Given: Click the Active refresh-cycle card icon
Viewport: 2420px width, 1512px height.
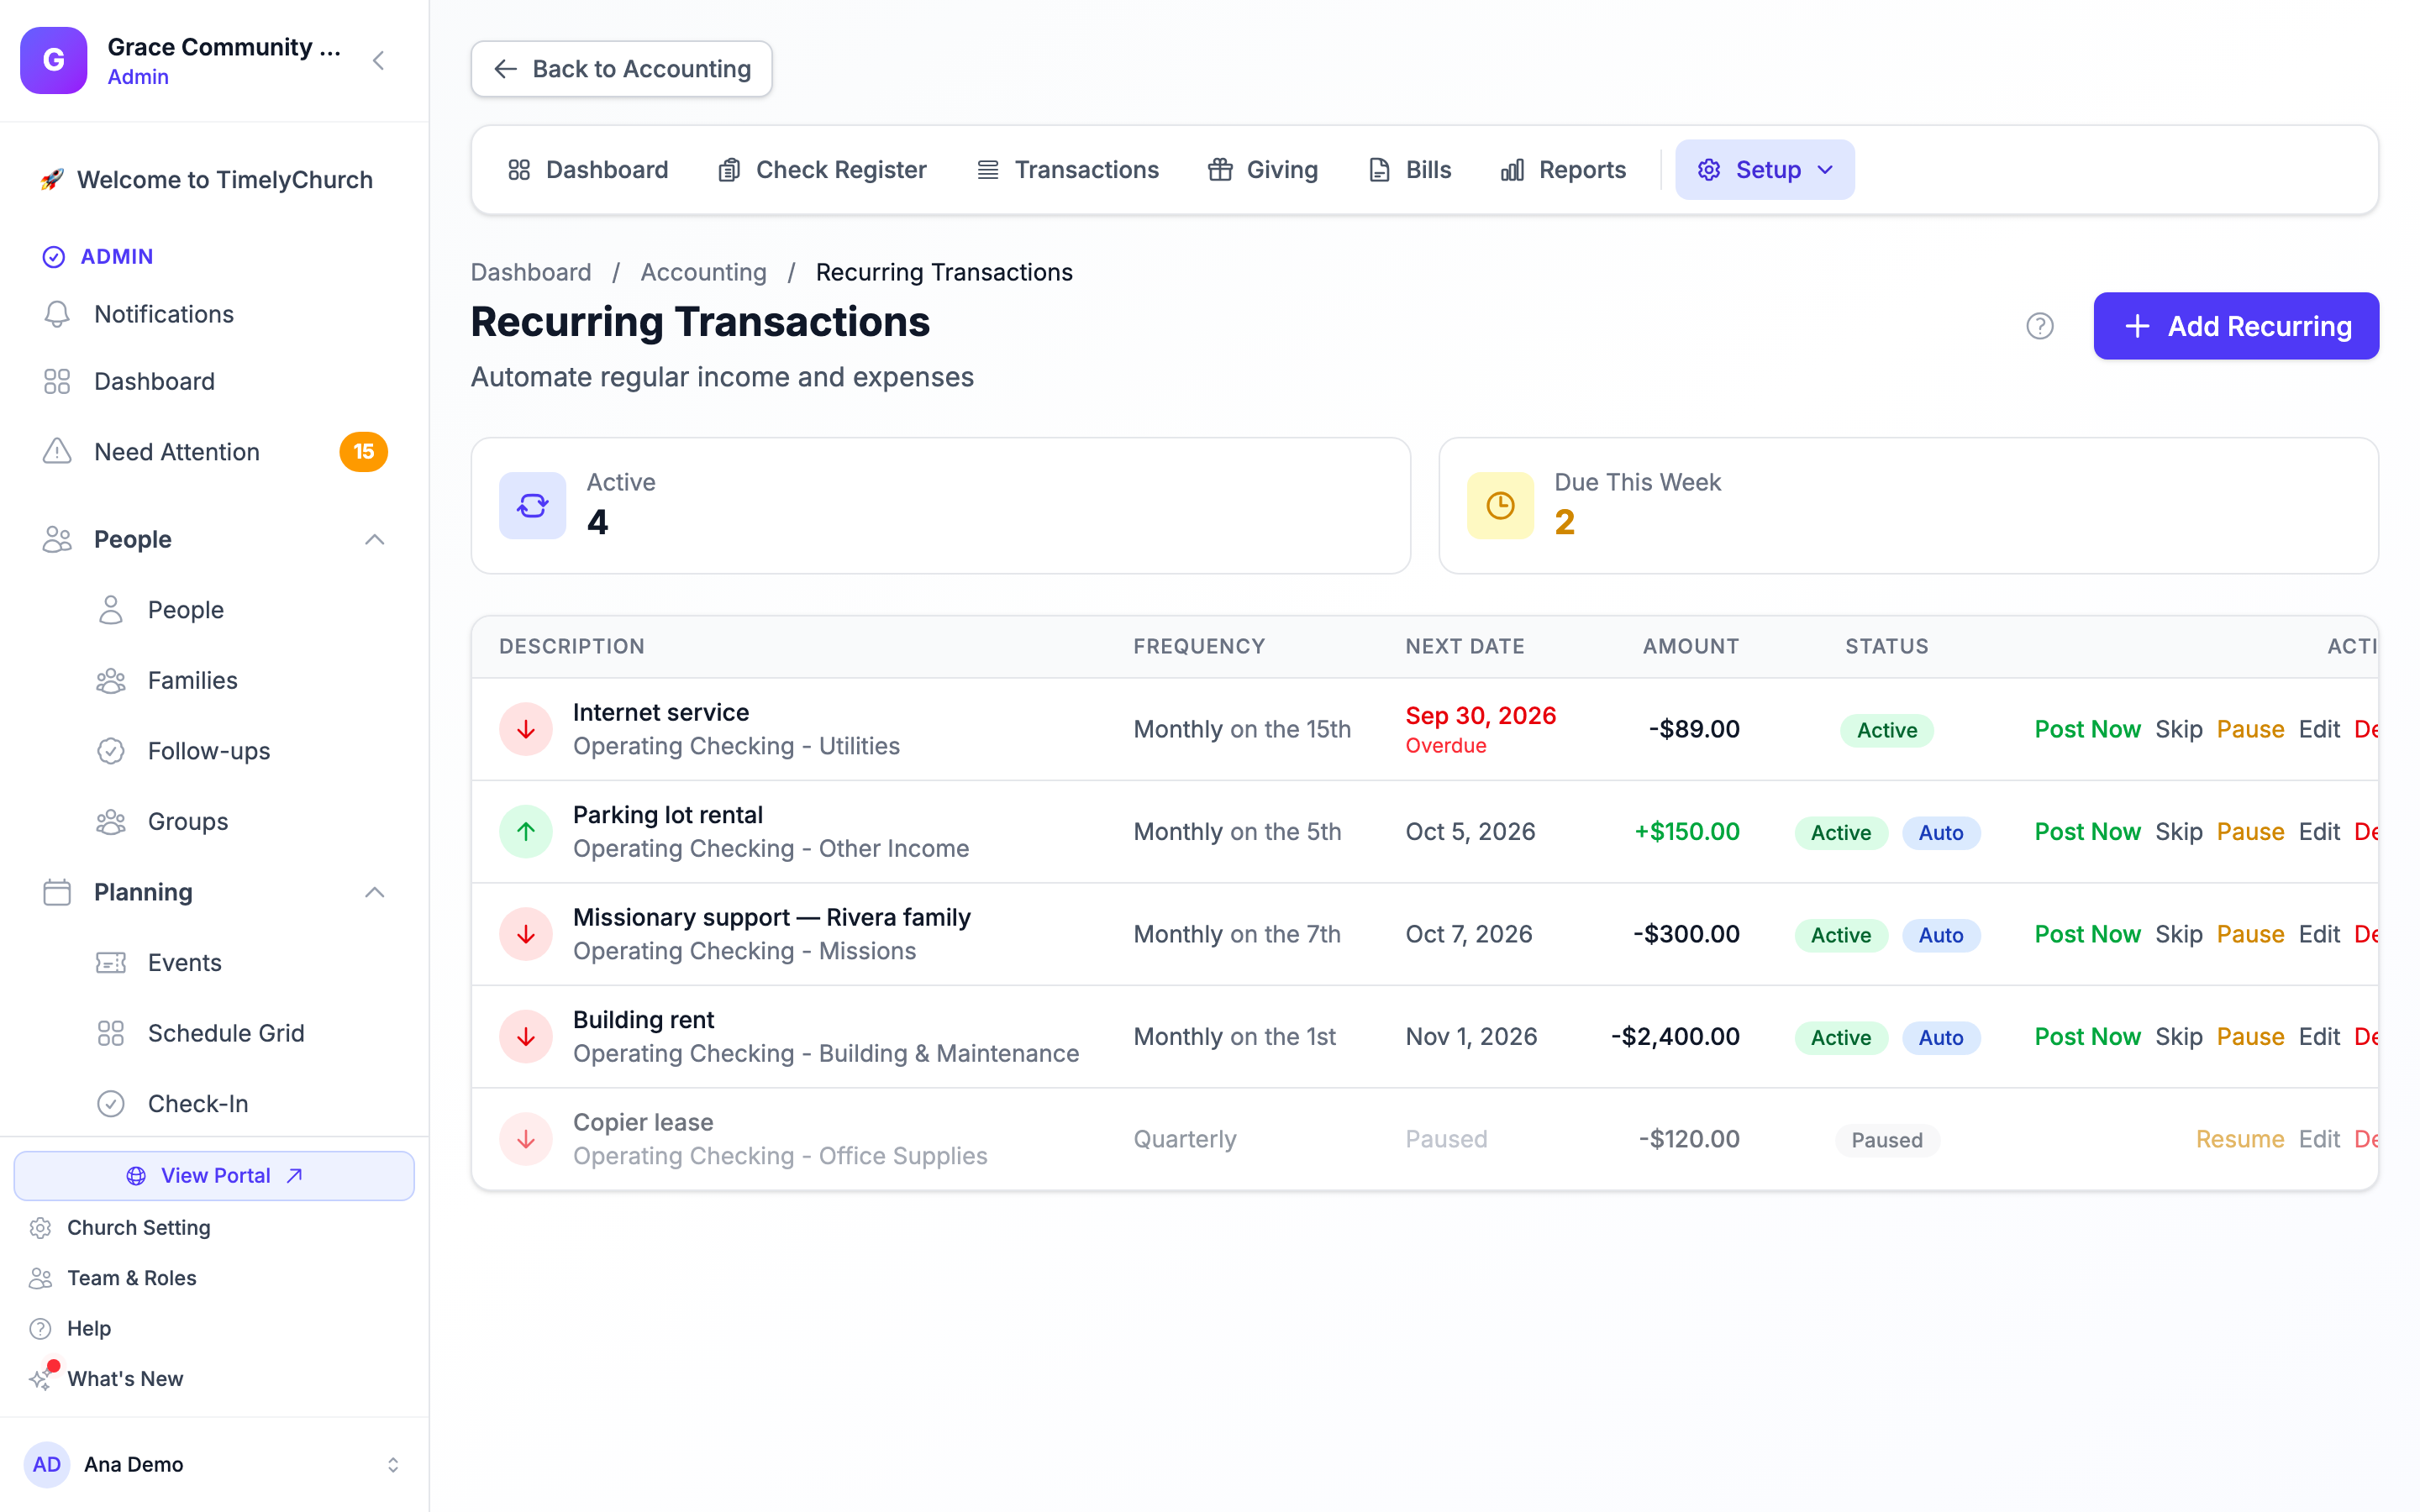Looking at the screenshot, I should point(533,505).
